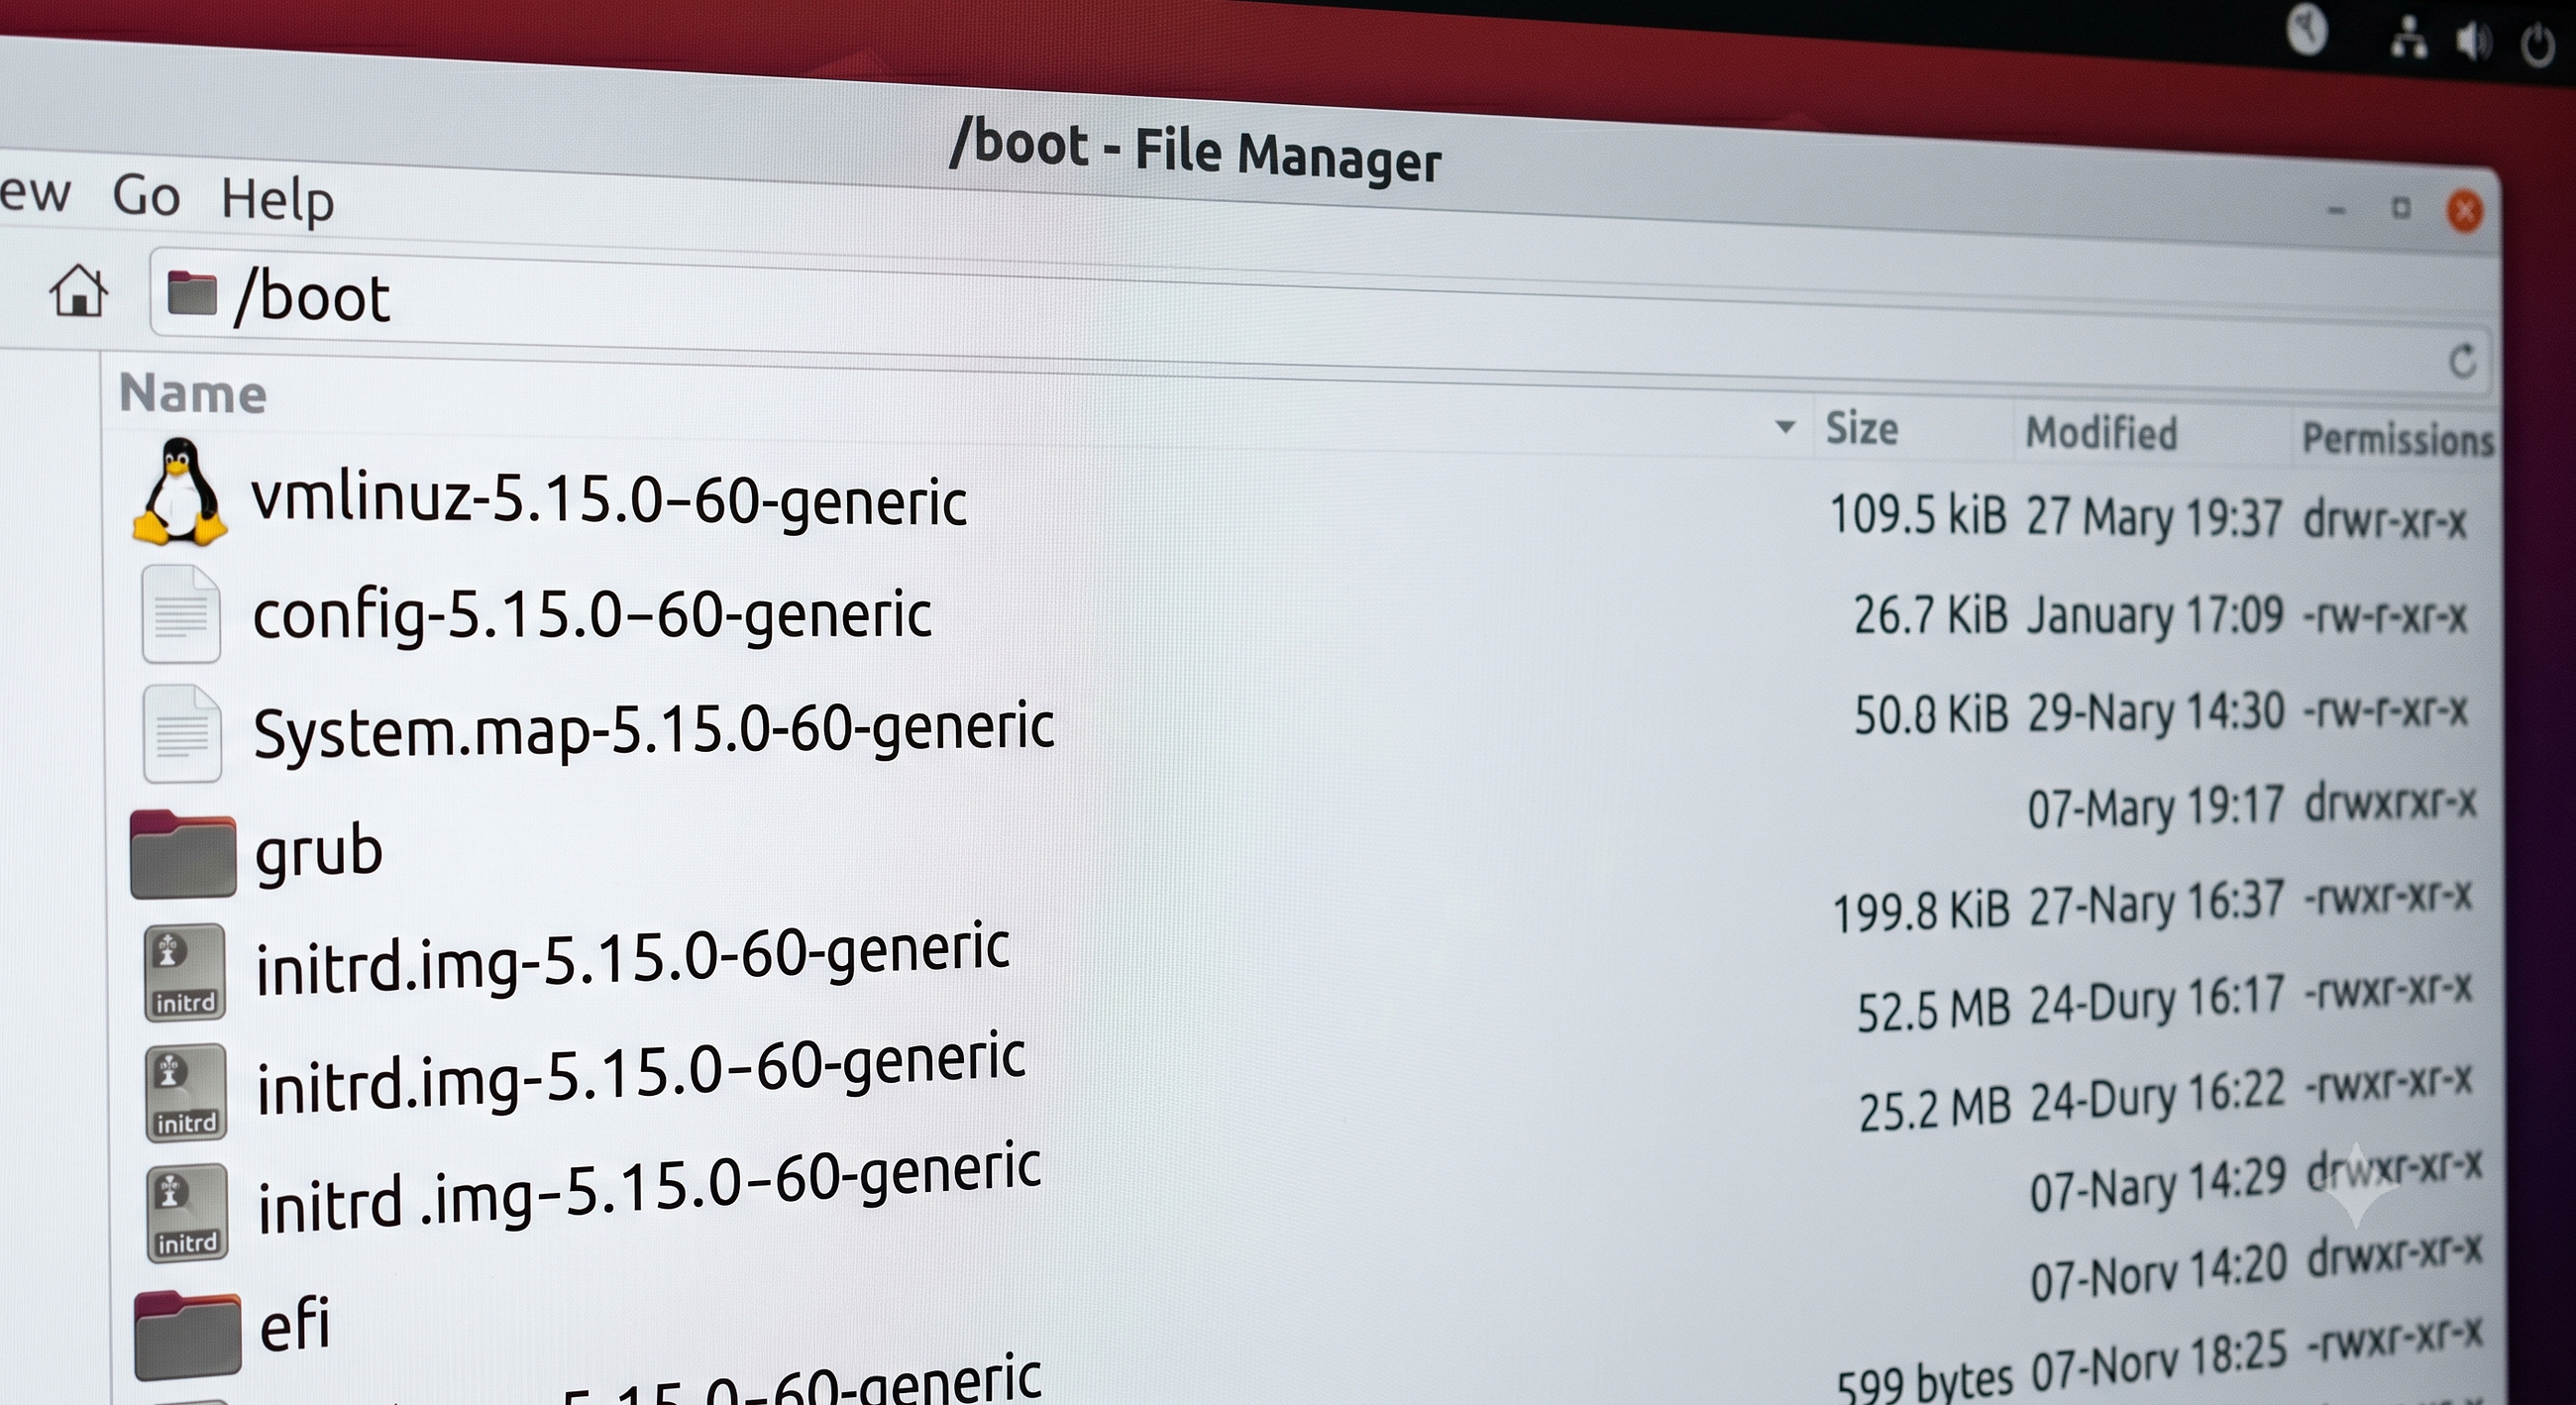The image size is (2576, 1405).
Task: Click the modified date 07-Mary 19:17
Action: (x=2156, y=807)
